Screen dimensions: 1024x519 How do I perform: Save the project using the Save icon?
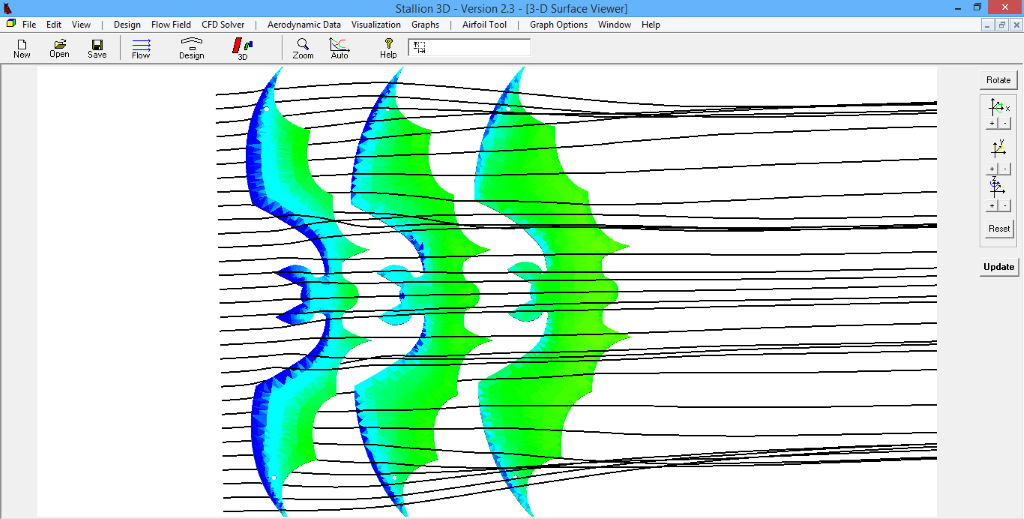(x=97, y=49)
